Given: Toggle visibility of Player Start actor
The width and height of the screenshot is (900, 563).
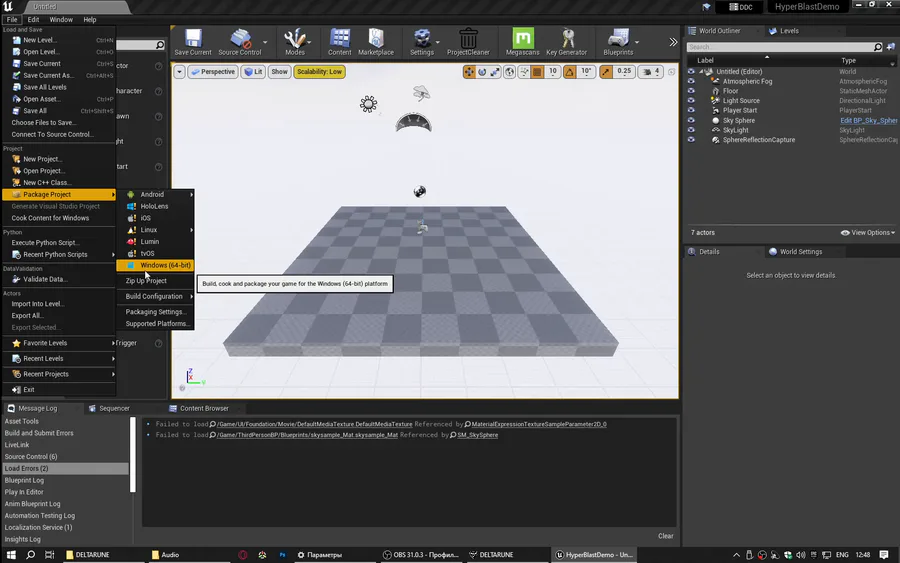Looking at the screenshot, I should (691, 110).
